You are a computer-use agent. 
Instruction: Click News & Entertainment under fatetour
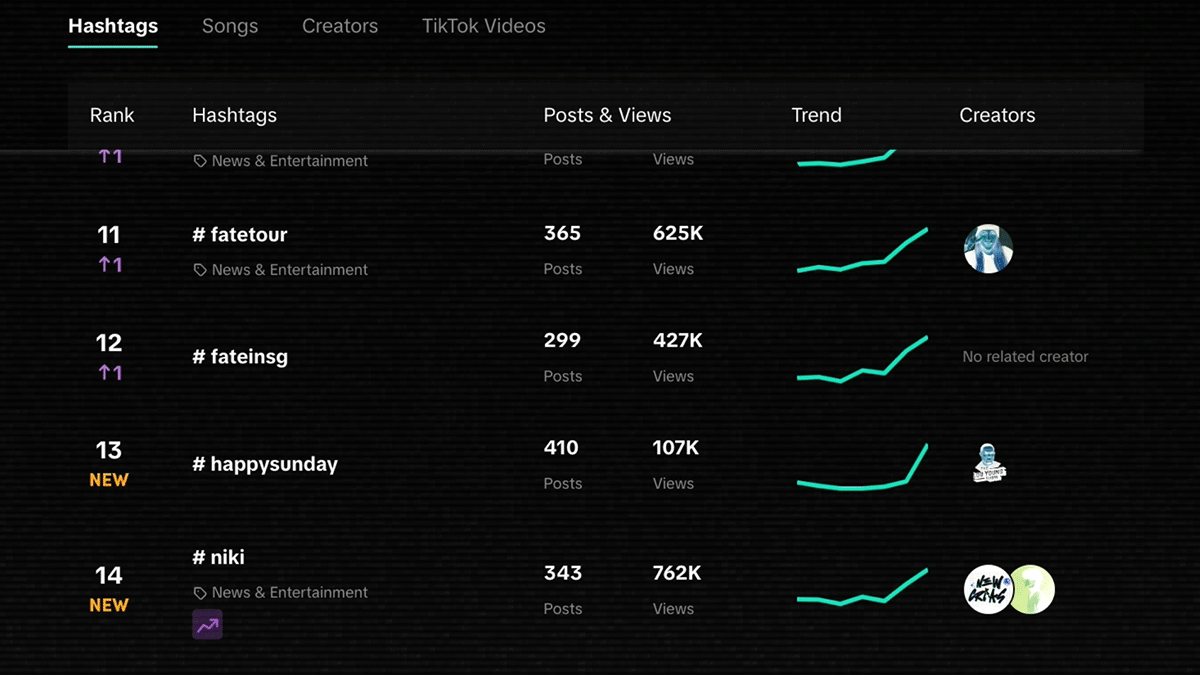pos(290,270)
